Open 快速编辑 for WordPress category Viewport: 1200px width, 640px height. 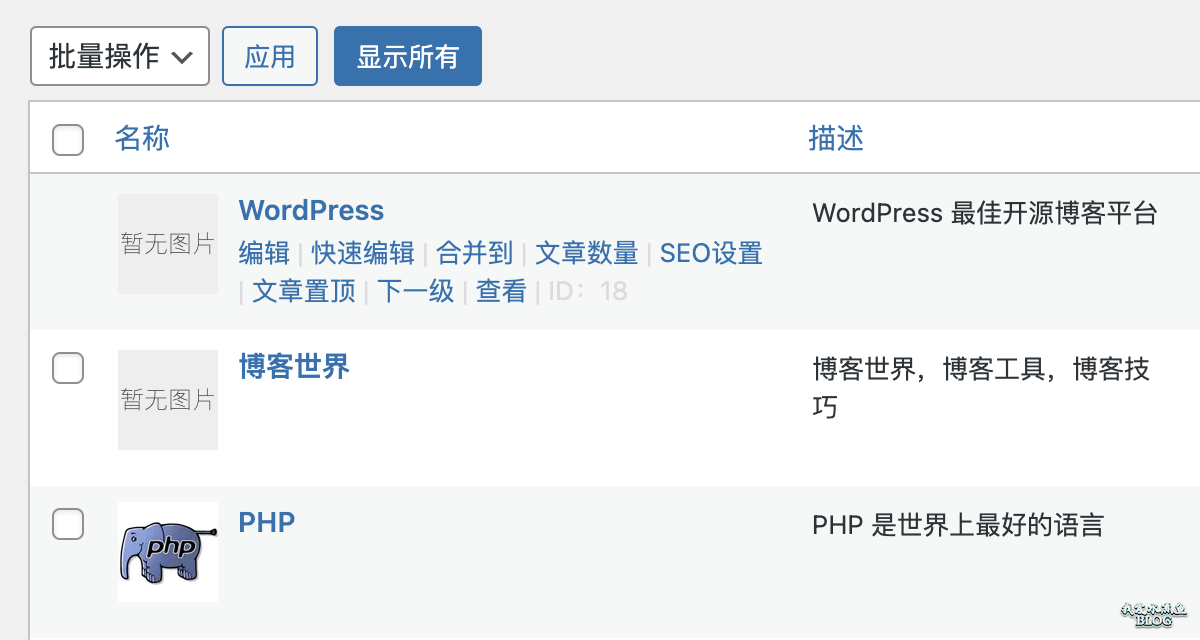(x=363, y=253)
